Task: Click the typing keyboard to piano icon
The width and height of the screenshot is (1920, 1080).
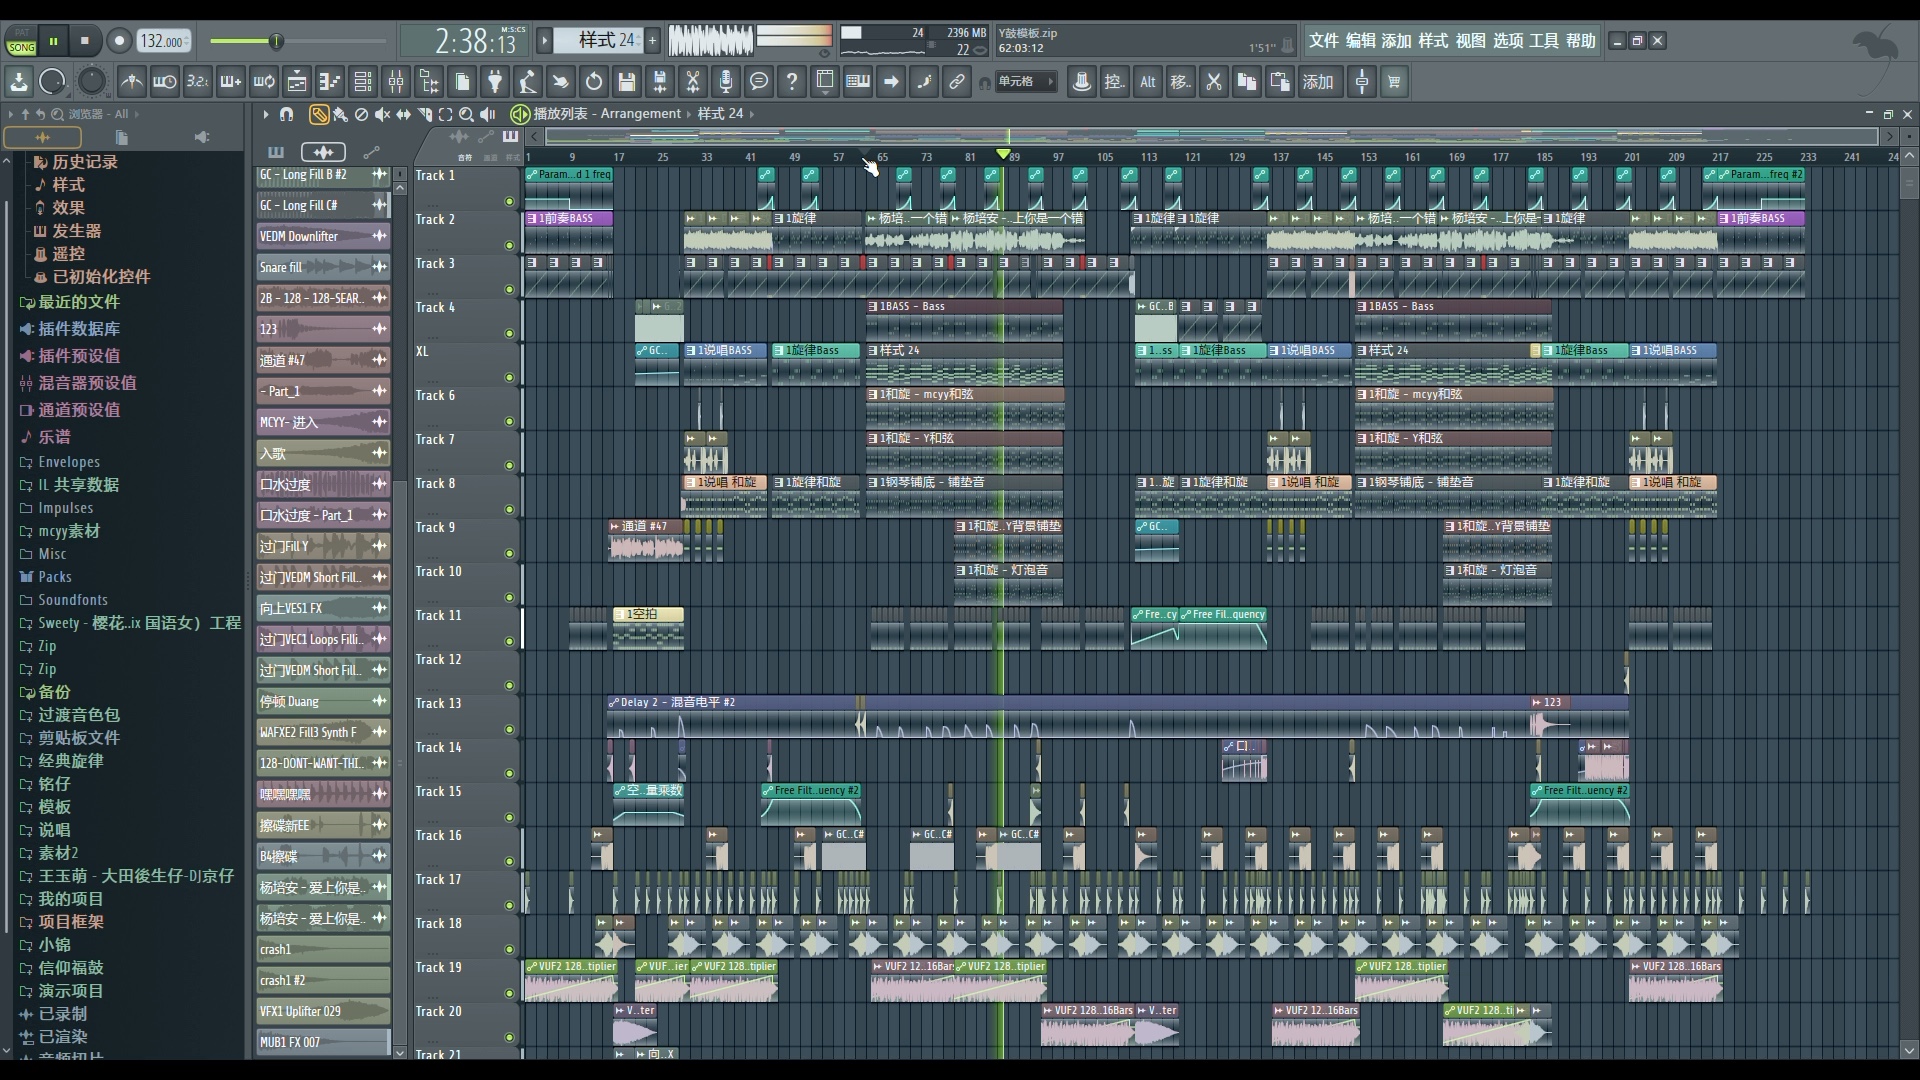Action: [x=858, y=82]
